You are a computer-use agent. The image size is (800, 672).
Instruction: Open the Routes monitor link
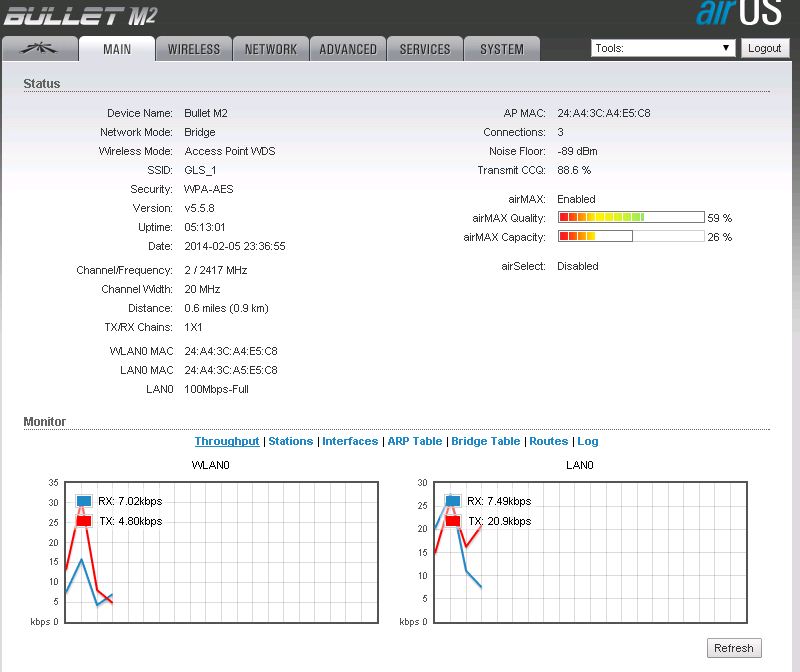point(548,441)
